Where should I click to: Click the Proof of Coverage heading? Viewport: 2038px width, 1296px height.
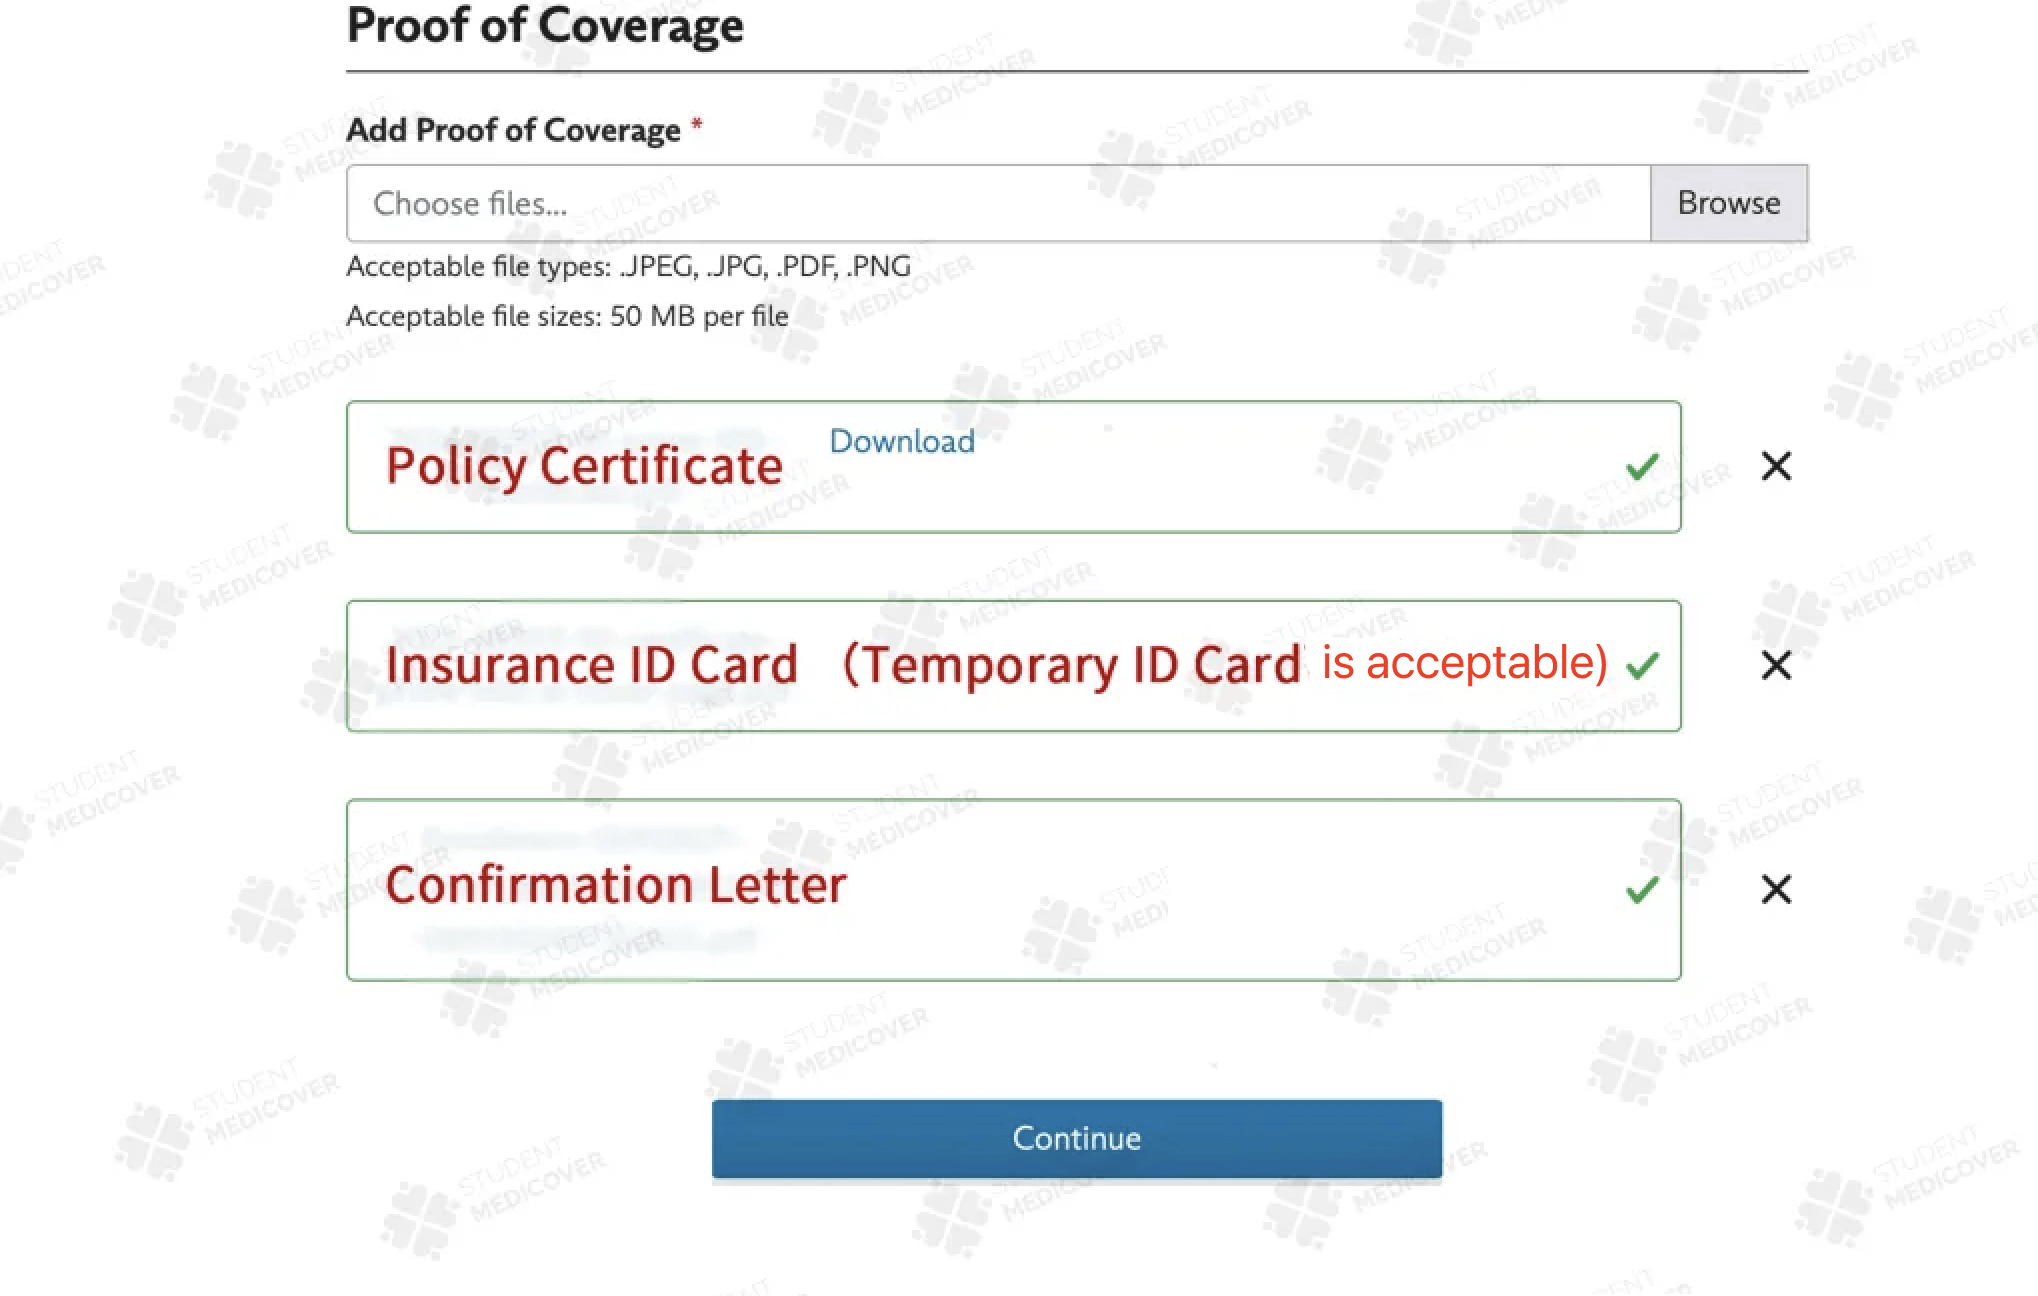[545, 26]
